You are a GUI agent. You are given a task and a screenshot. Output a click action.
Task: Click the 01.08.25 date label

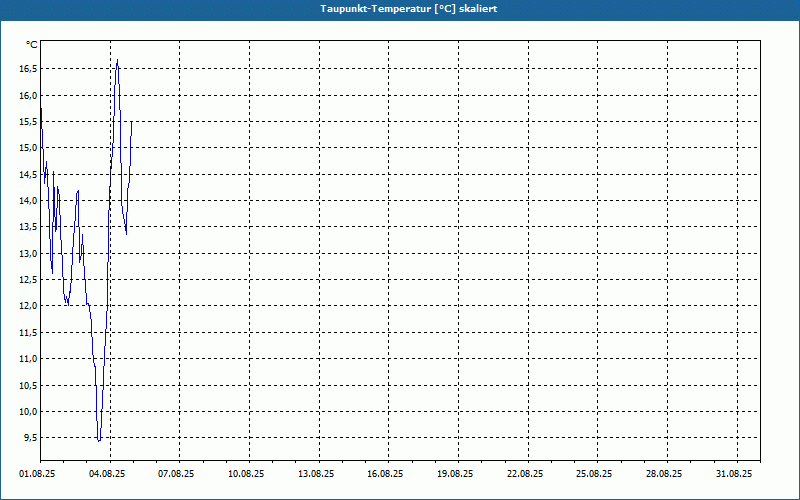(37, 474)
